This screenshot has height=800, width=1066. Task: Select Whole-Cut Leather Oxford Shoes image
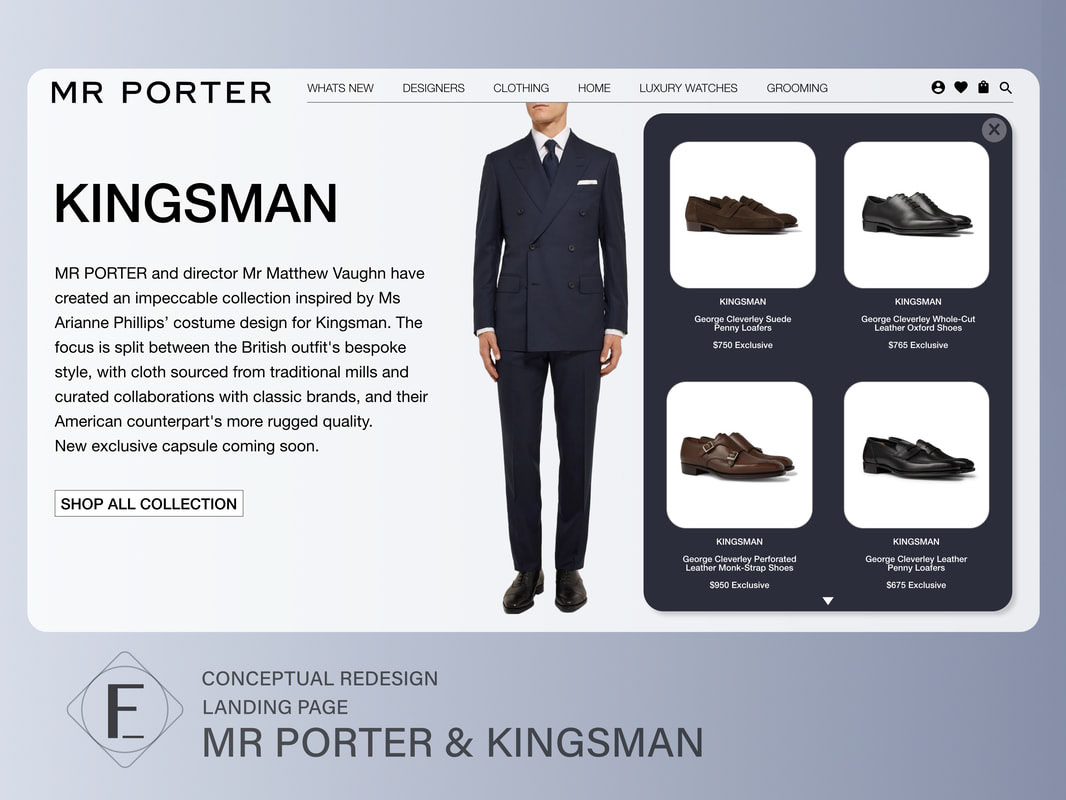(x=916, y=215)
